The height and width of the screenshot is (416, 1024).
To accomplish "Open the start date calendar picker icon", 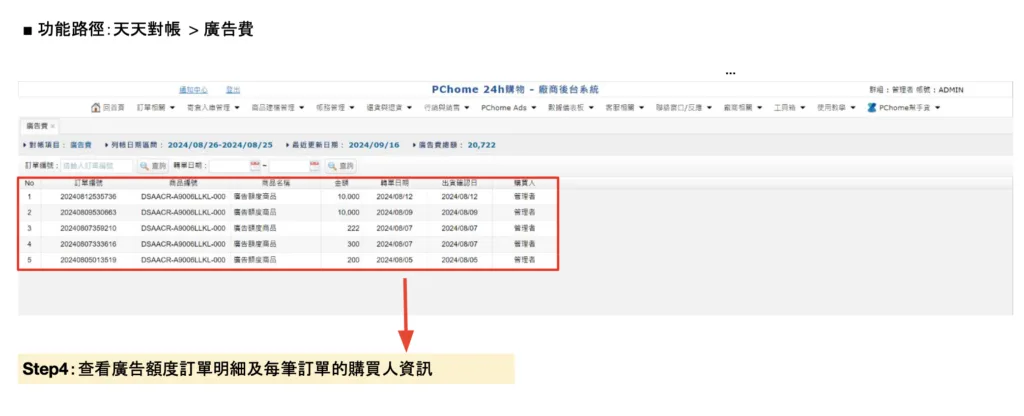I will click(255, 165).
